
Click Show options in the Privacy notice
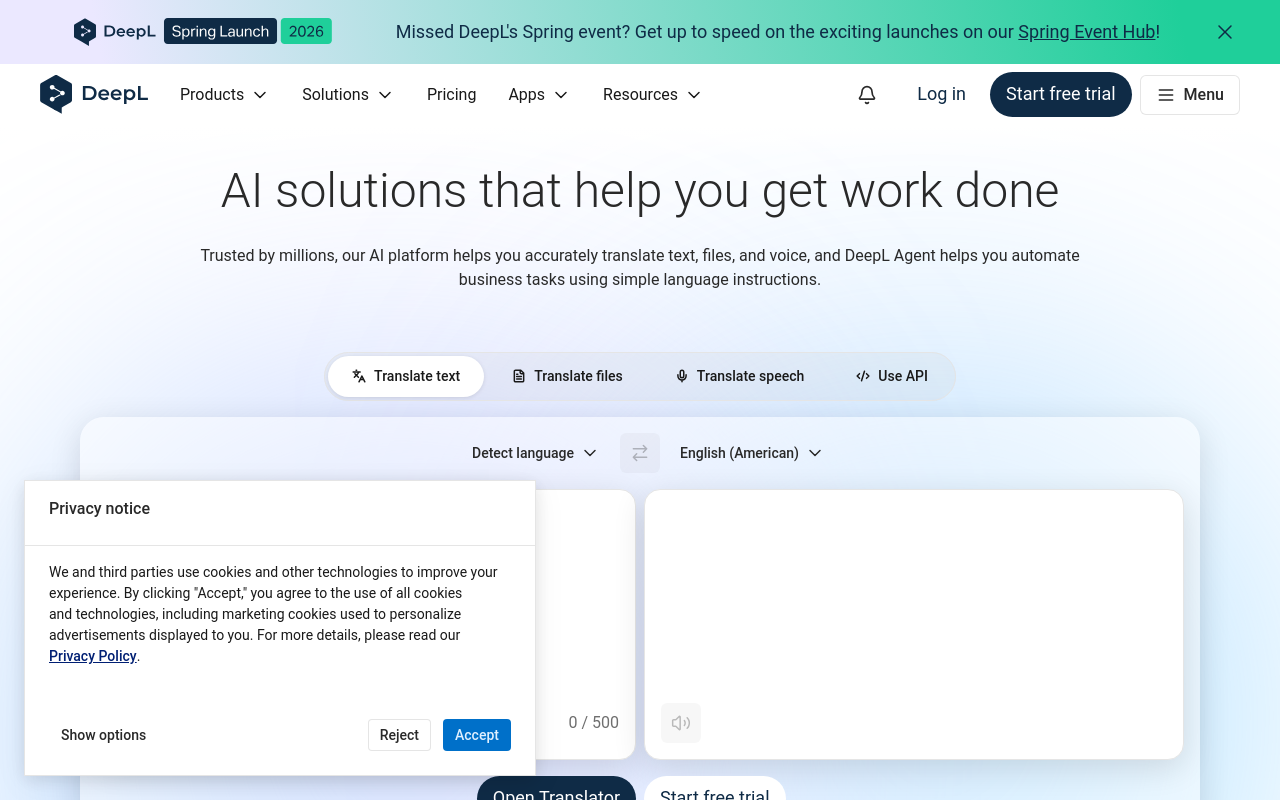103,735
